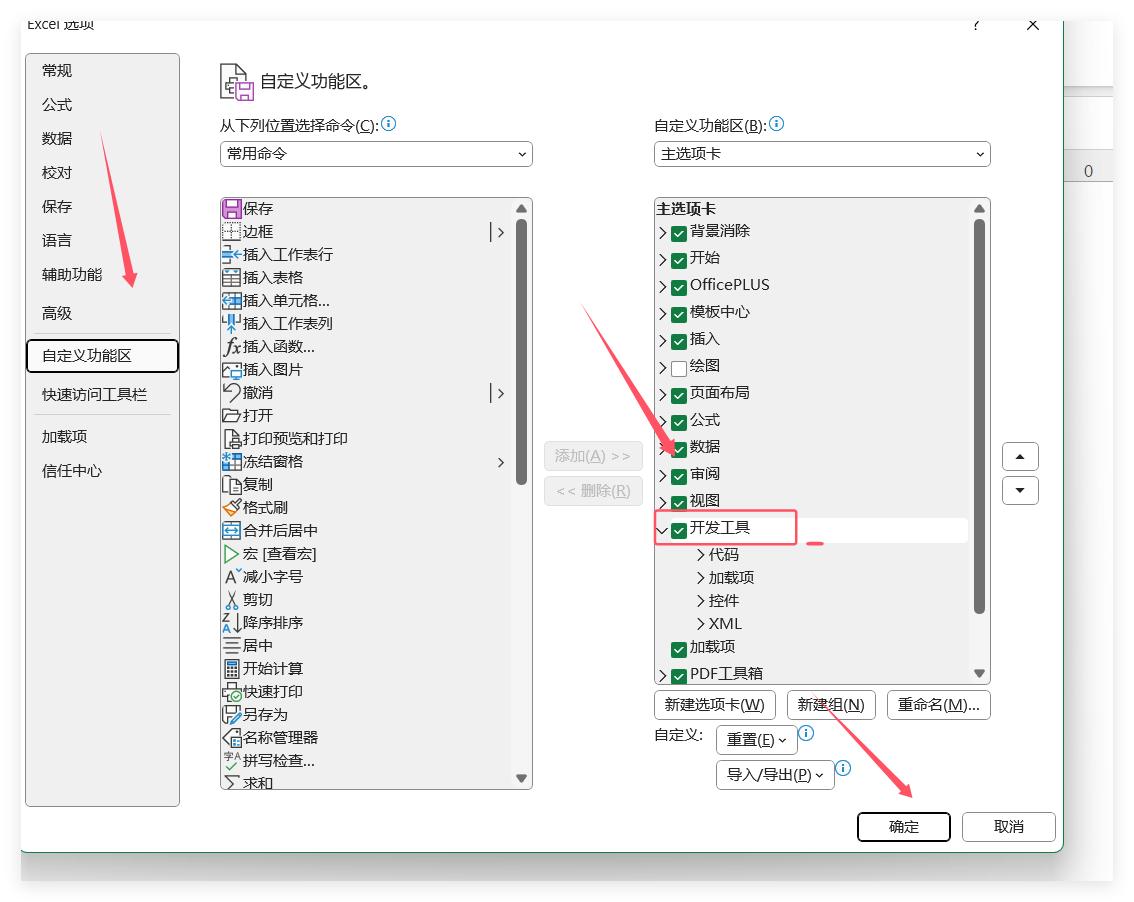
Task: Open the 导入/导出(P) dropdown button
Action: tap(775, 775)
